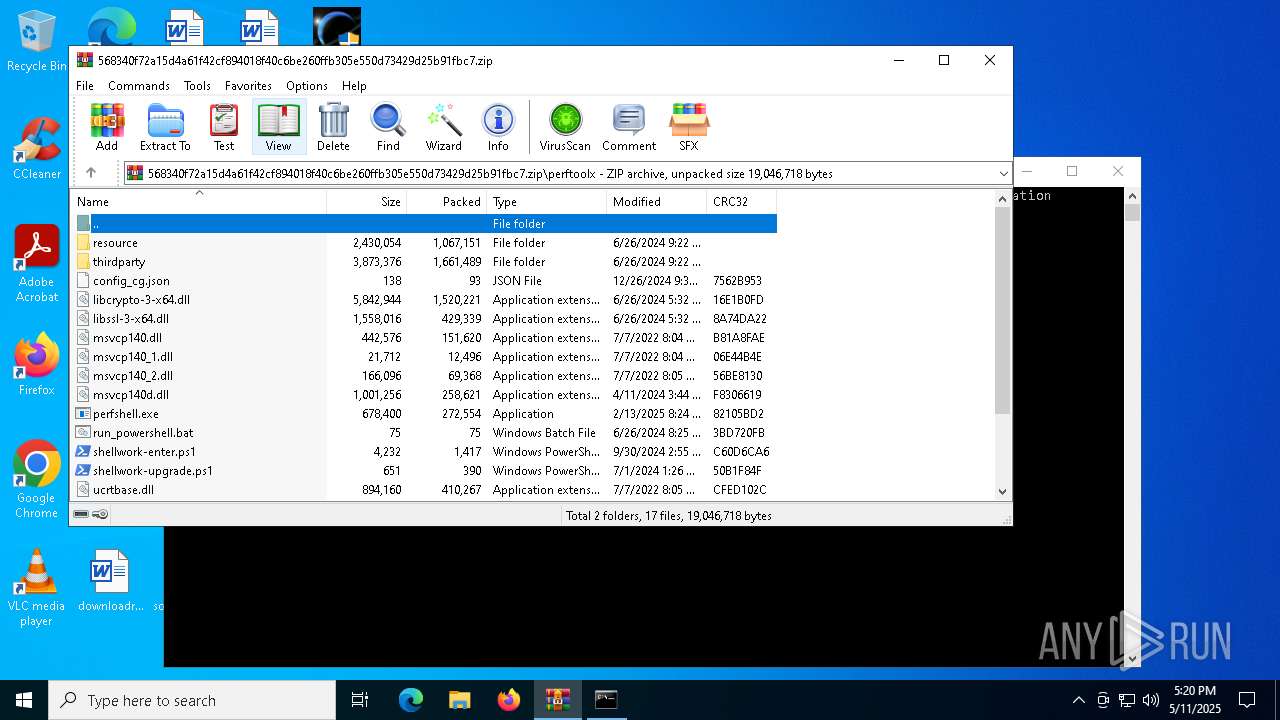Click the SFX conversion icon

(x=689, y=127)
